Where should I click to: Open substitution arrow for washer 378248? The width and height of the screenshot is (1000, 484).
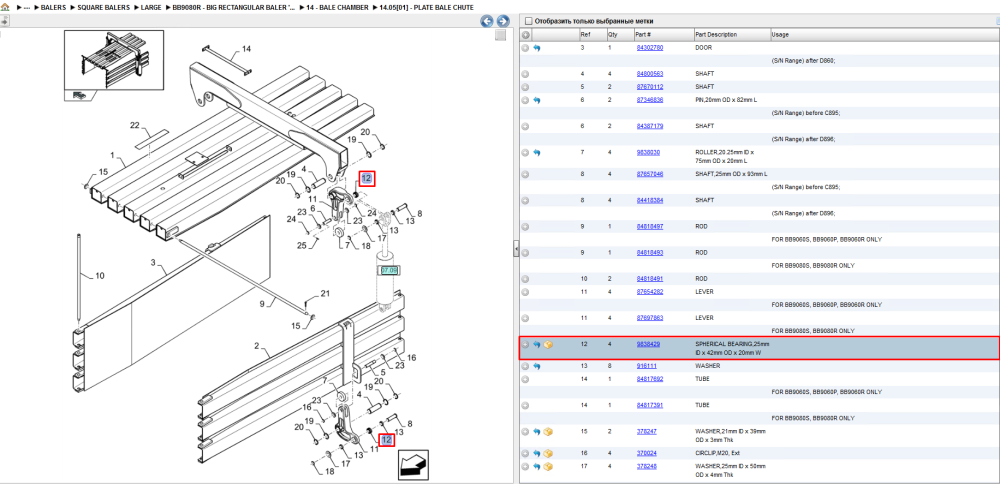click(536, 467)
